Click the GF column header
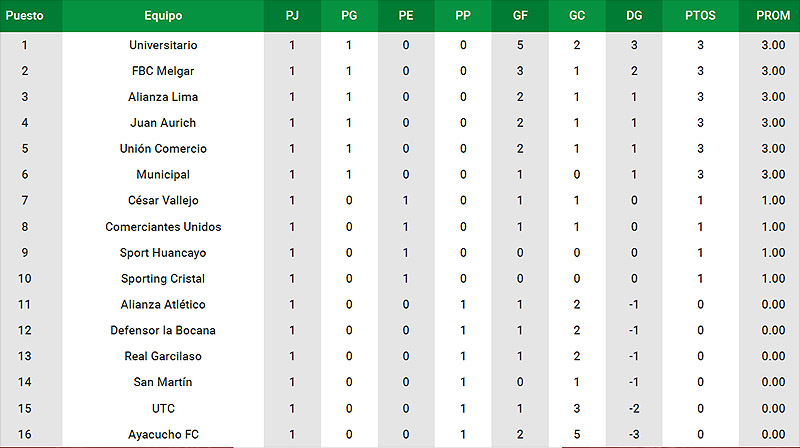Image resolution: width=800 pixels, height=448 pixels. click(x=520, y=16)
